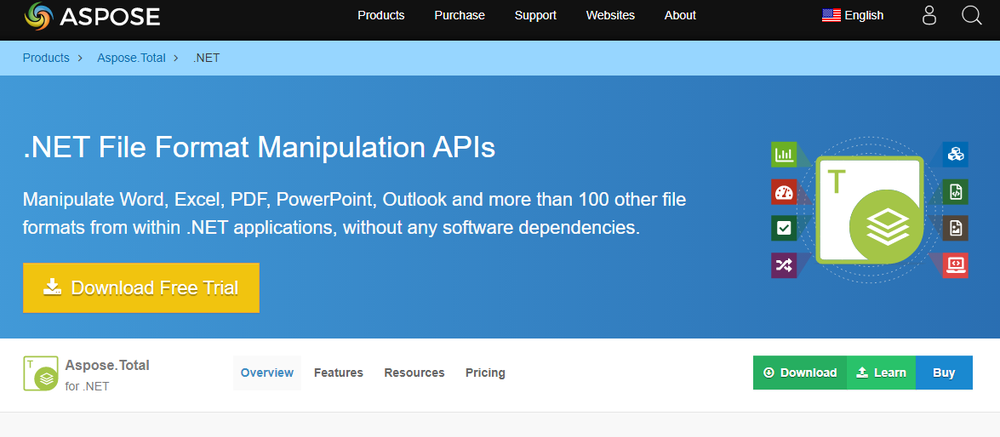Click the green bar chart icon
Screen dimensions: 1000x437
tap(783, 155)
